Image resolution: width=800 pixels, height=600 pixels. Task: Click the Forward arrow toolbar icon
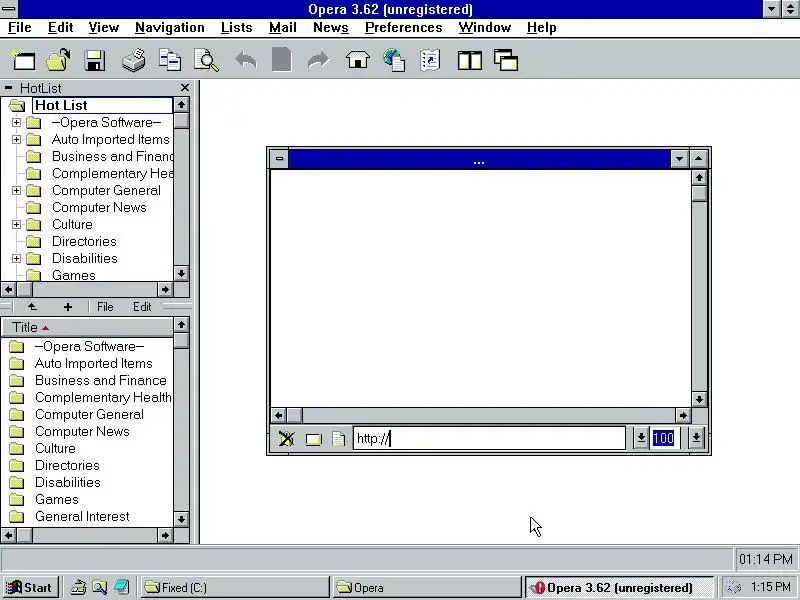click(319, 60)
